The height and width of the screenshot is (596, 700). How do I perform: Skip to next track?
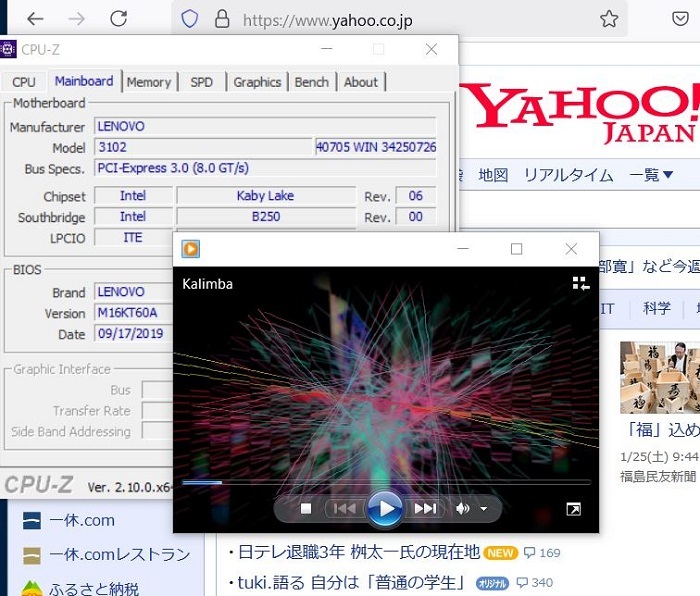tap(425, 508)
